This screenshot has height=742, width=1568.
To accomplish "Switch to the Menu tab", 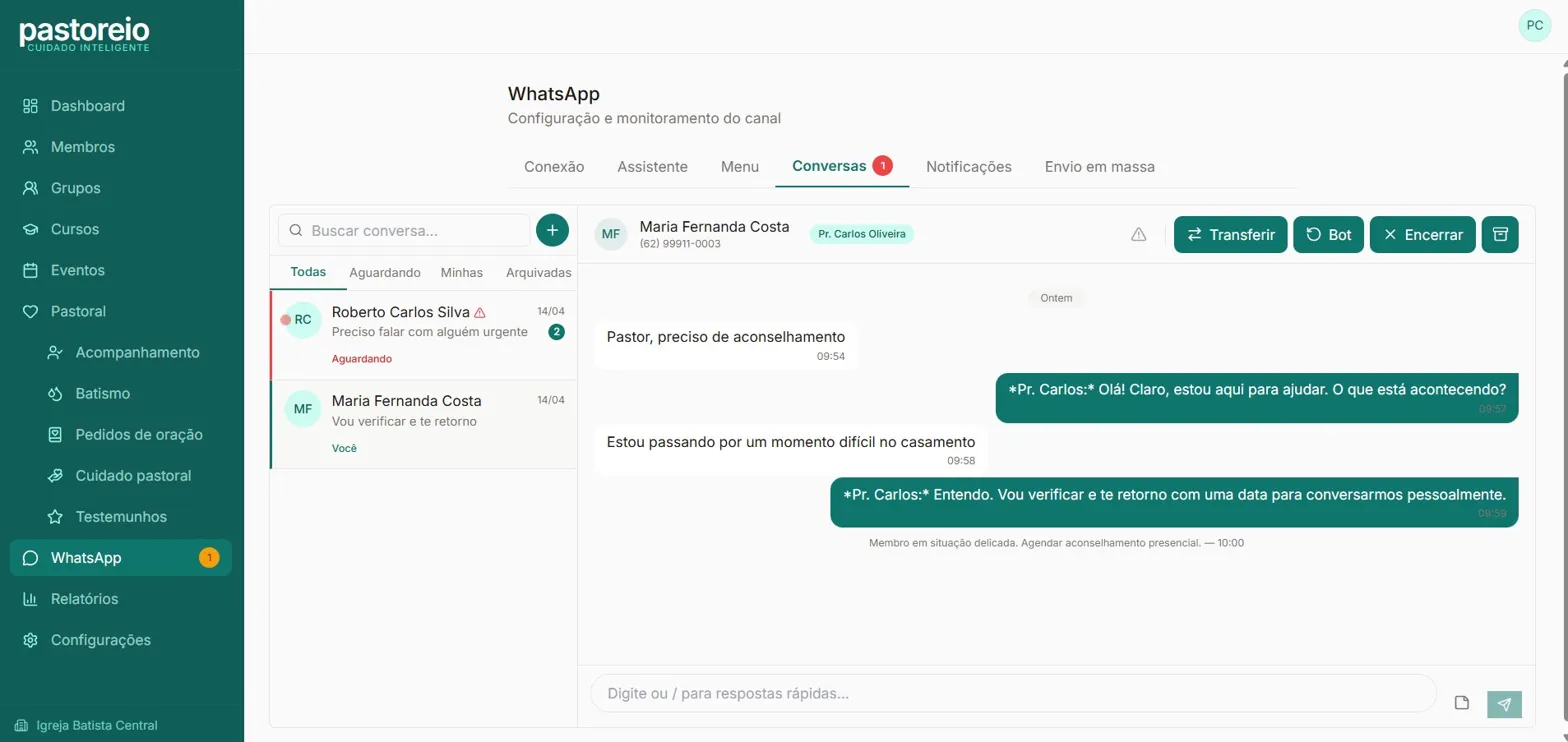I will 740,167.
